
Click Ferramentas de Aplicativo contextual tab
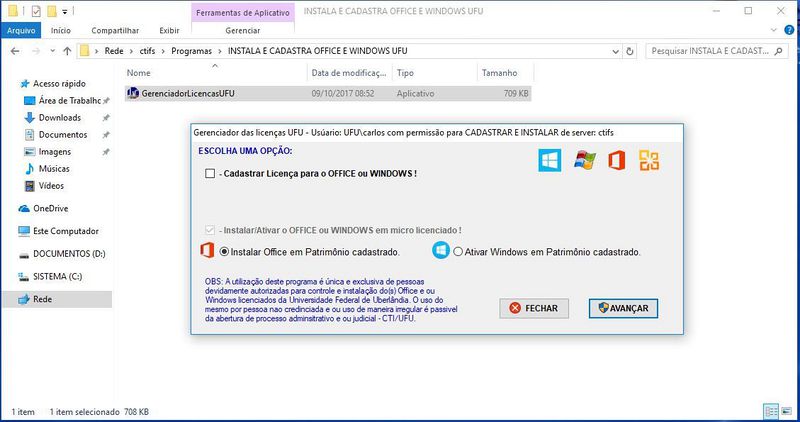click(243, 12)
